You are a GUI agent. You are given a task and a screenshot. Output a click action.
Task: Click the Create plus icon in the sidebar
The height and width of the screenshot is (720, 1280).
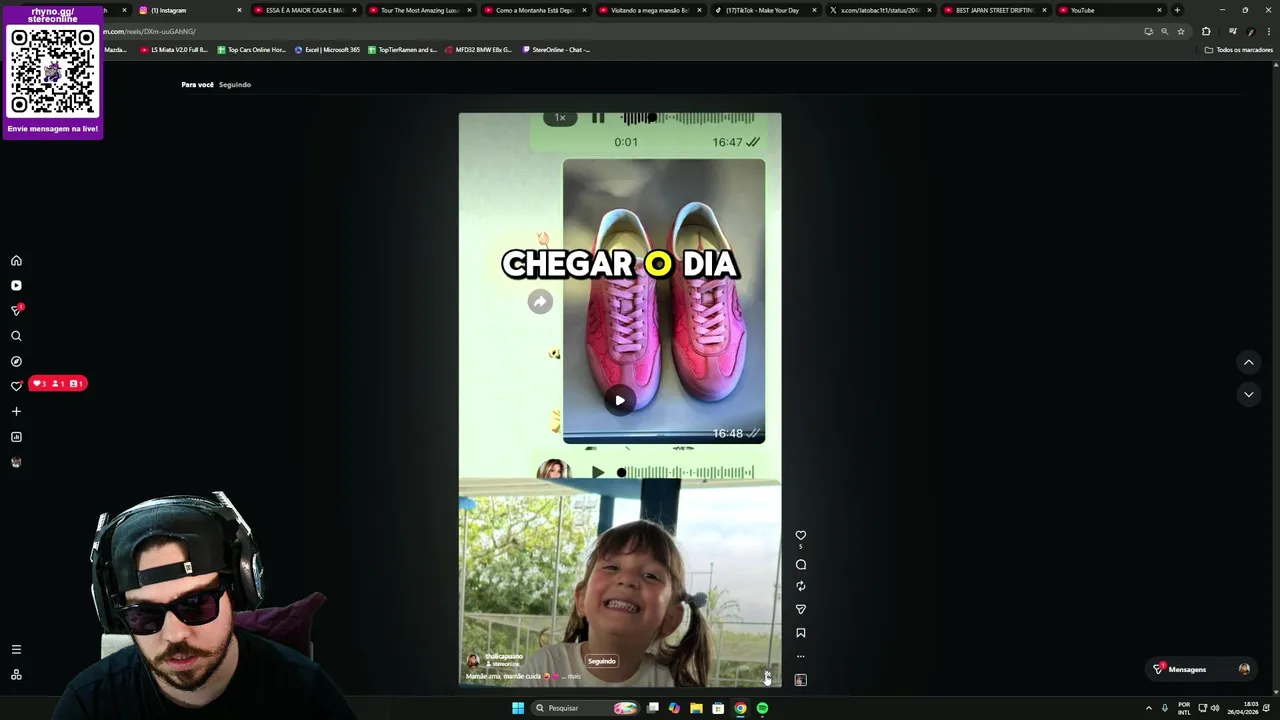click(16, 411)
